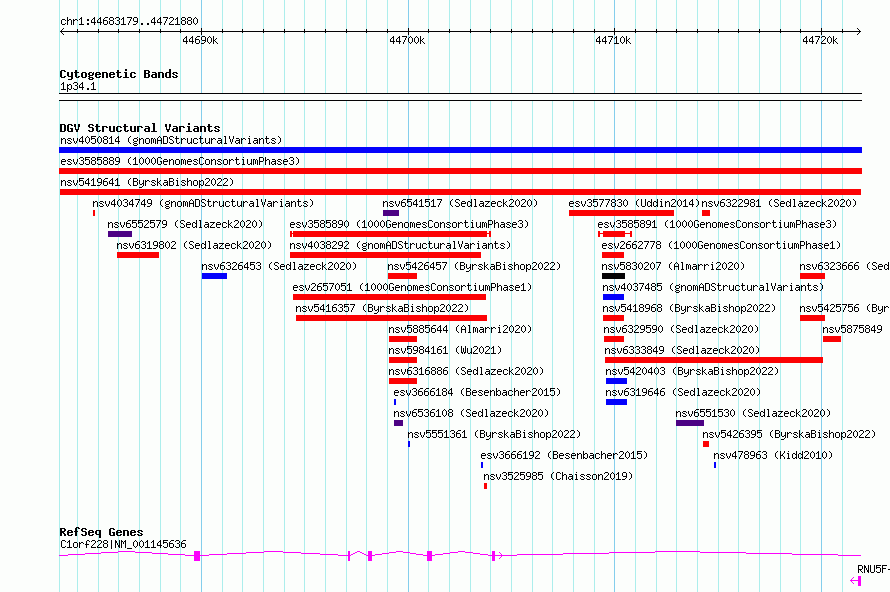This screenshot has height=592, width=890.
Task: Open nsv478963 Kidd2010 label
Action: 773,455
